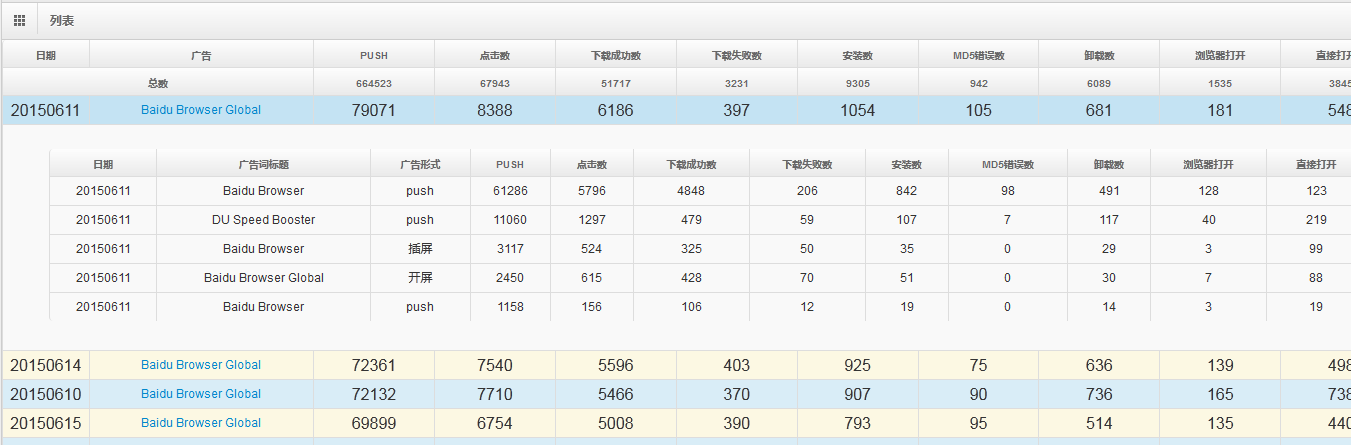Open Baidu Browser Global link for 20150611
The width and height of the screenshot is (1351, 445).
pyautogui.click(x=201, y=110)
